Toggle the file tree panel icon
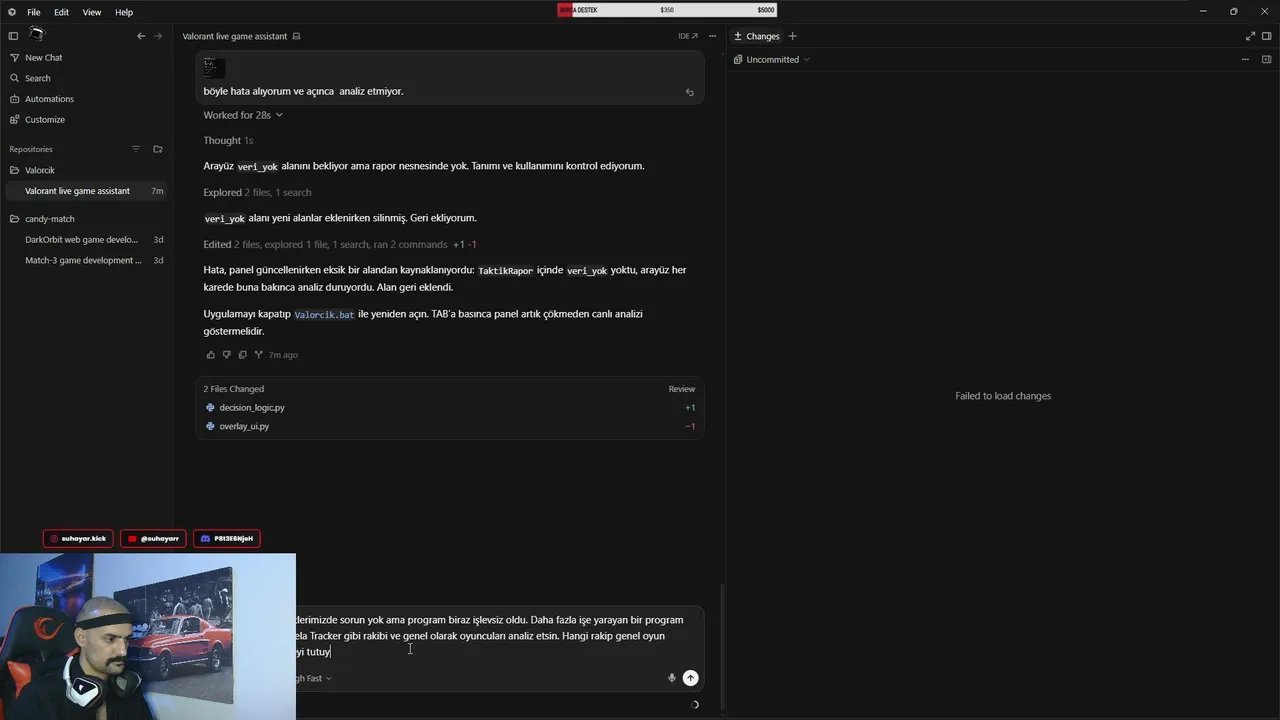 (1266, 60)
